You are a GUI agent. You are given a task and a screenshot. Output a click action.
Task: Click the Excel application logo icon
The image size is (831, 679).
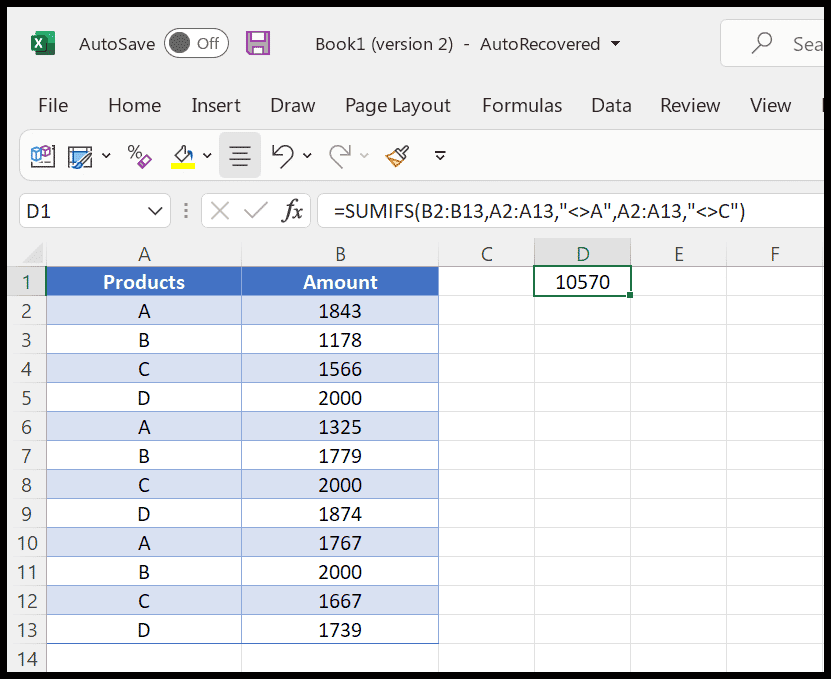click(42, 43)
